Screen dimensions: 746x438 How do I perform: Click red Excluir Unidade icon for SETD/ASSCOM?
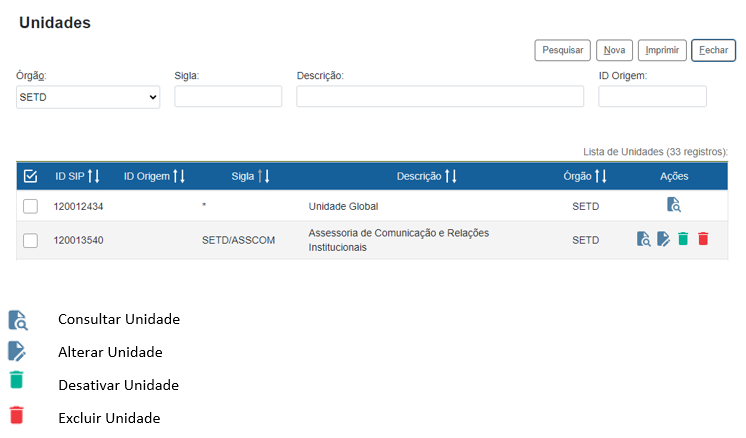point(703,239)
